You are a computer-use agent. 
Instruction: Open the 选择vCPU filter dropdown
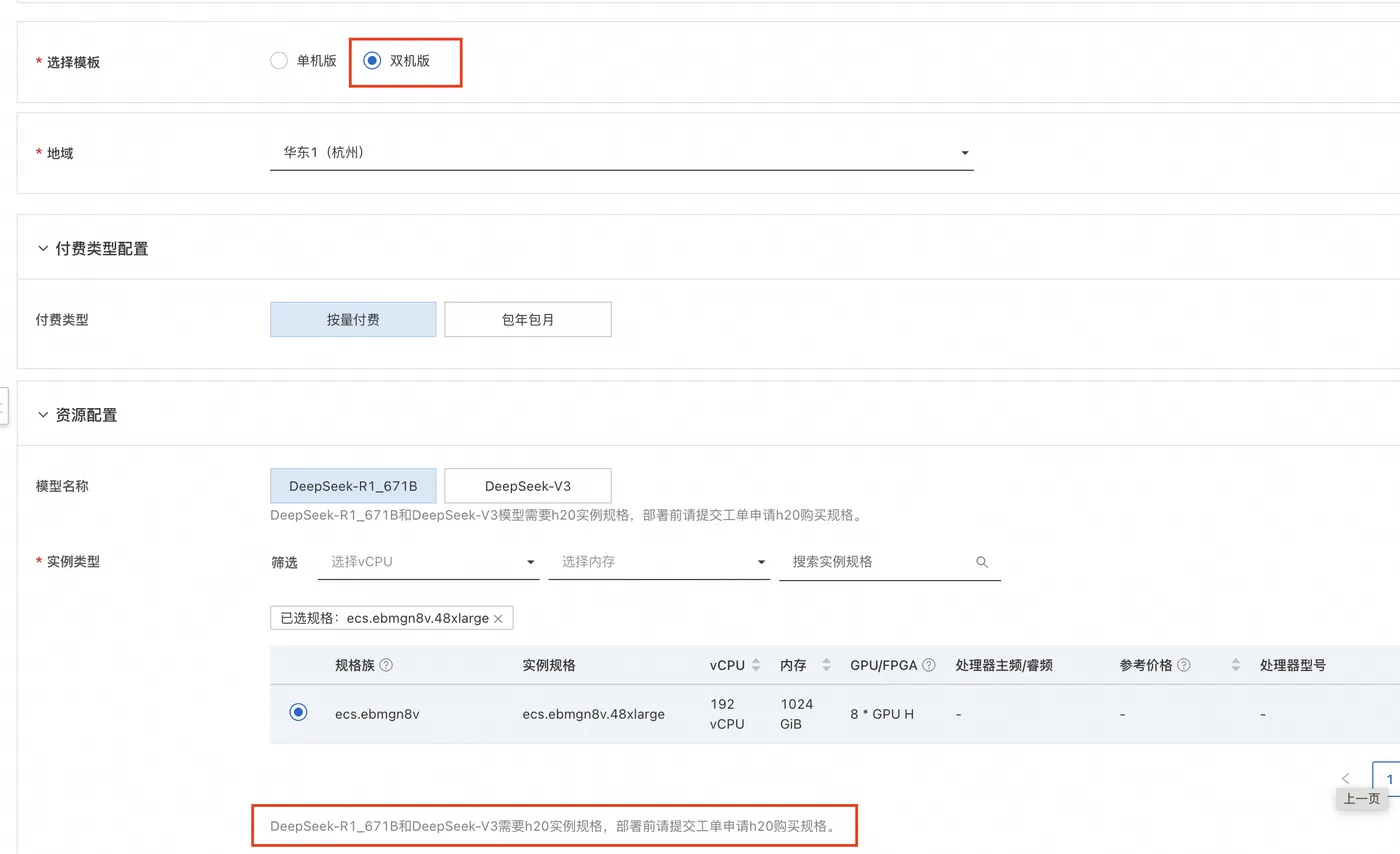[429, 562]
